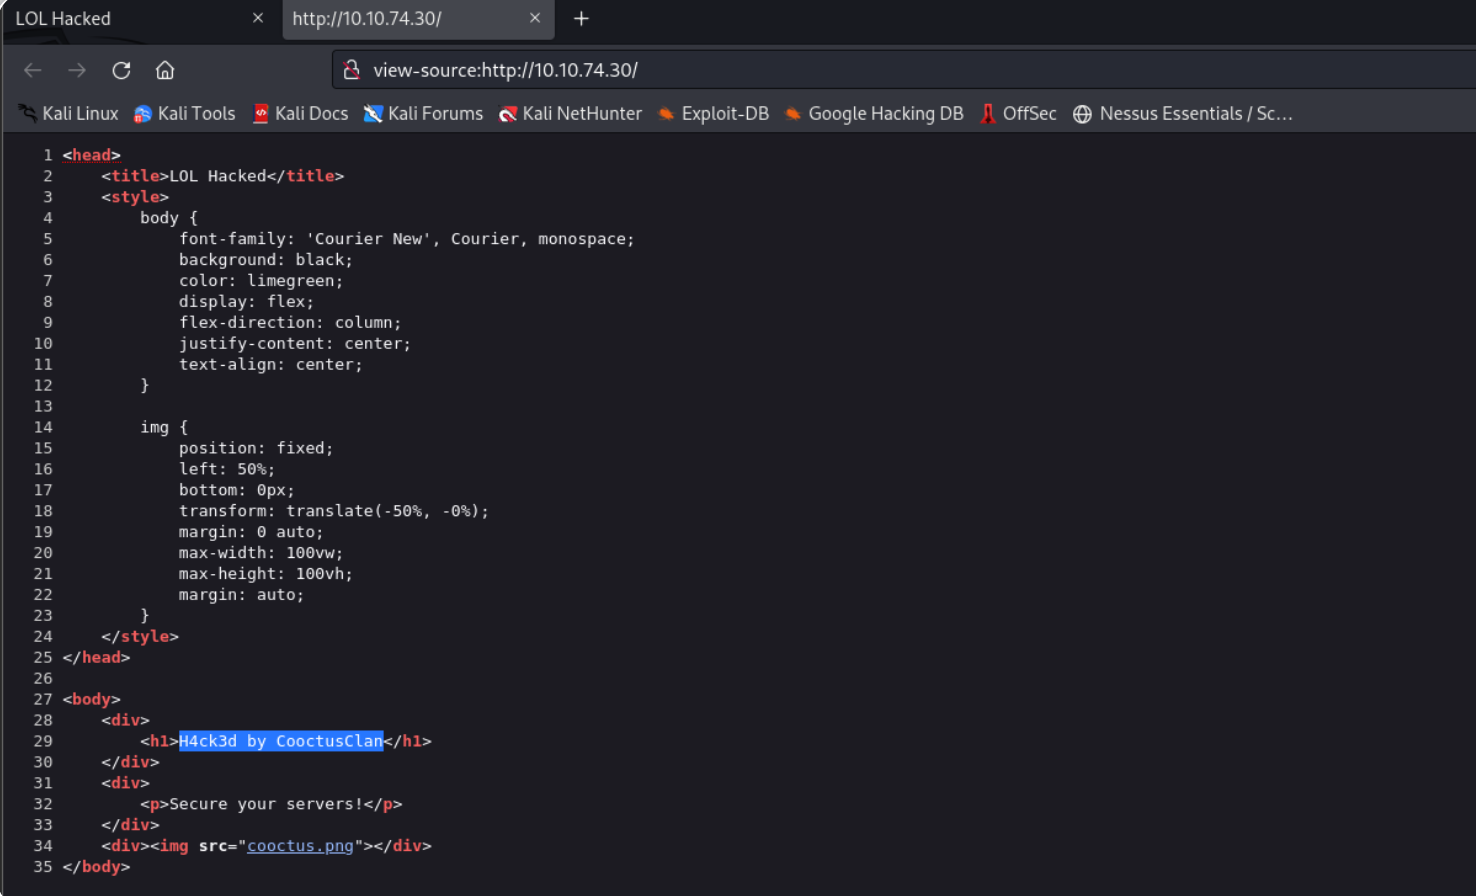Open the OffSec bookmark
This screenshot has height=896, width=1476.
coord(1018,114)
